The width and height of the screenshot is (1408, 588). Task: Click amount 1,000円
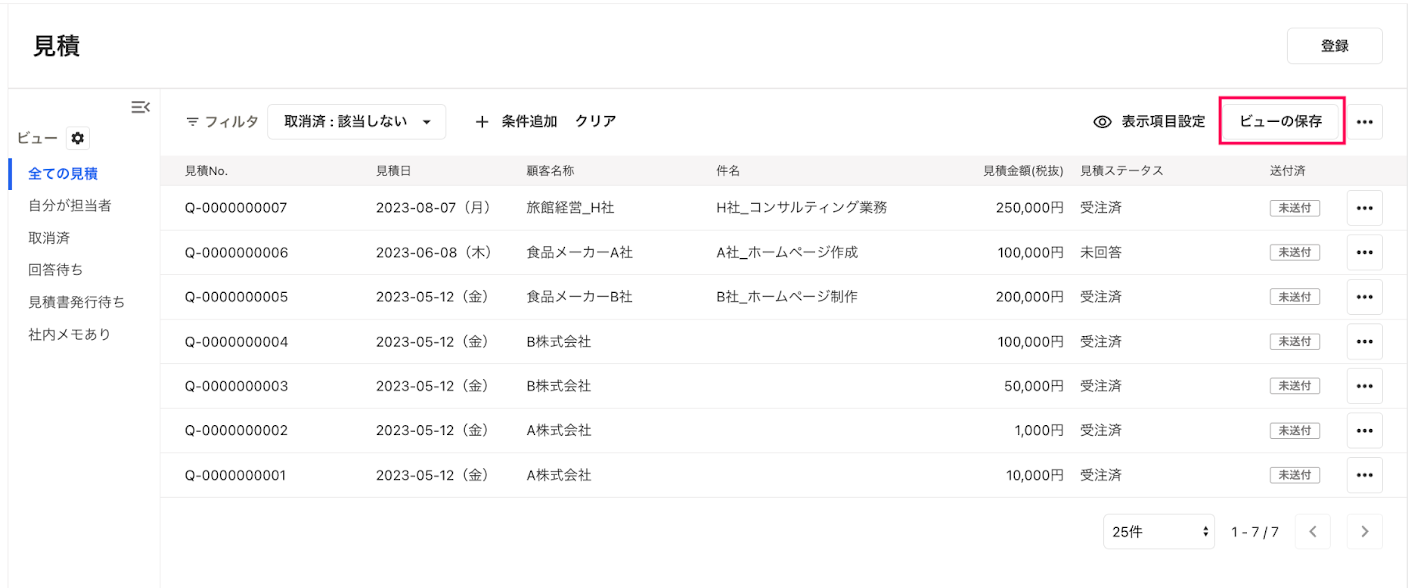tap(1038, 430)
